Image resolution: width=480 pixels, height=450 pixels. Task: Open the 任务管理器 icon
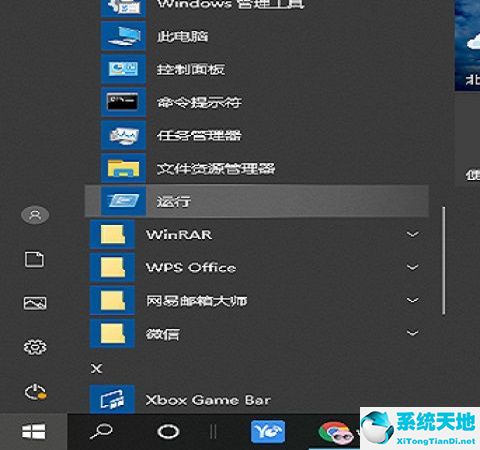click(123, 135)
